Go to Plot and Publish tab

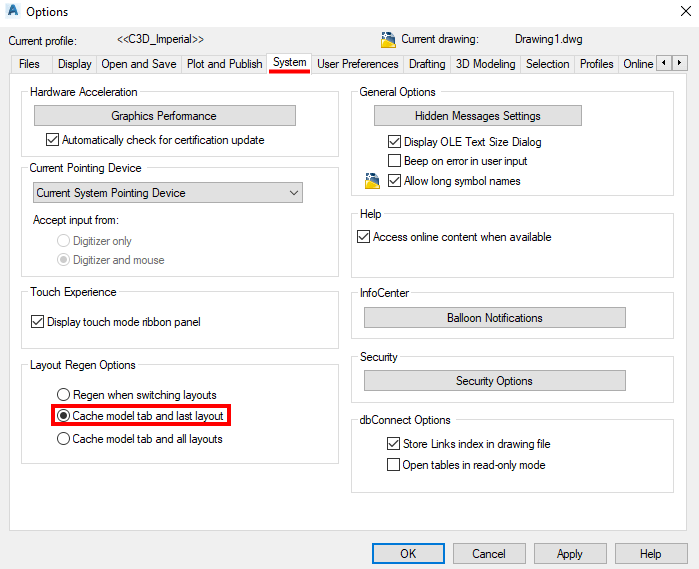225,64
